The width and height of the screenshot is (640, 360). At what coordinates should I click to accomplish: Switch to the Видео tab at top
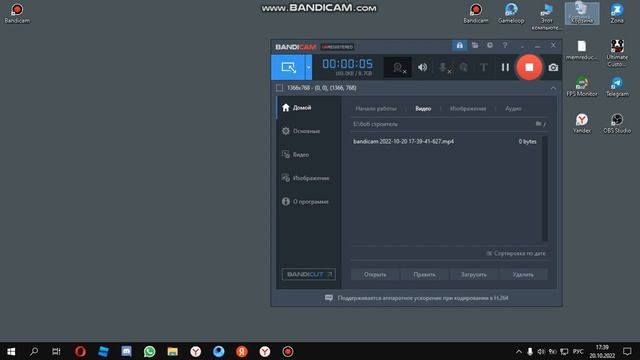pyautogui.click(x=423, y=109)
